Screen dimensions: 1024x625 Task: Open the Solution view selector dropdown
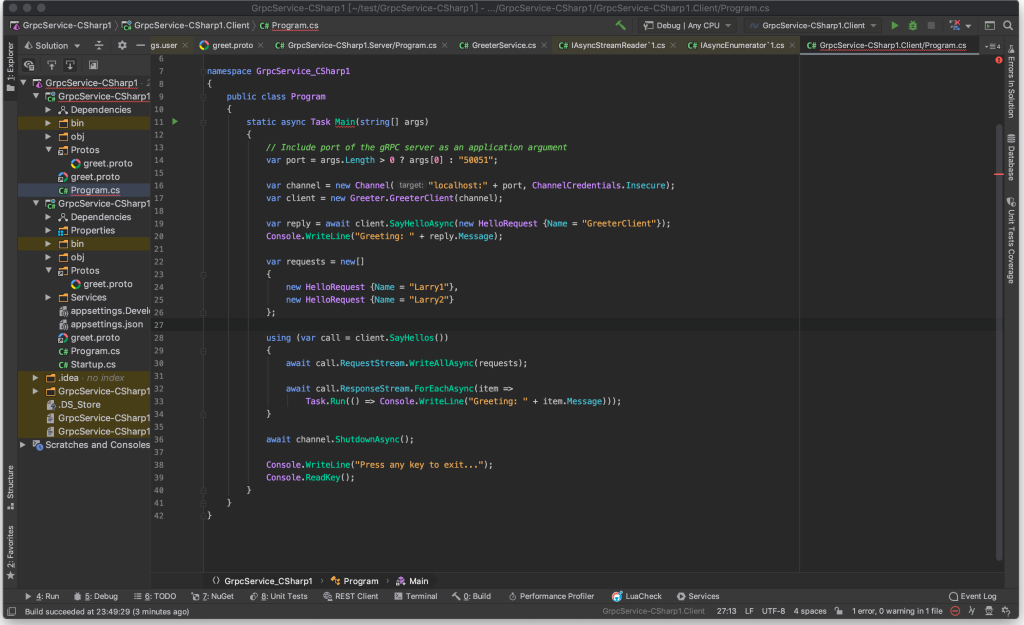click(52, 45)
